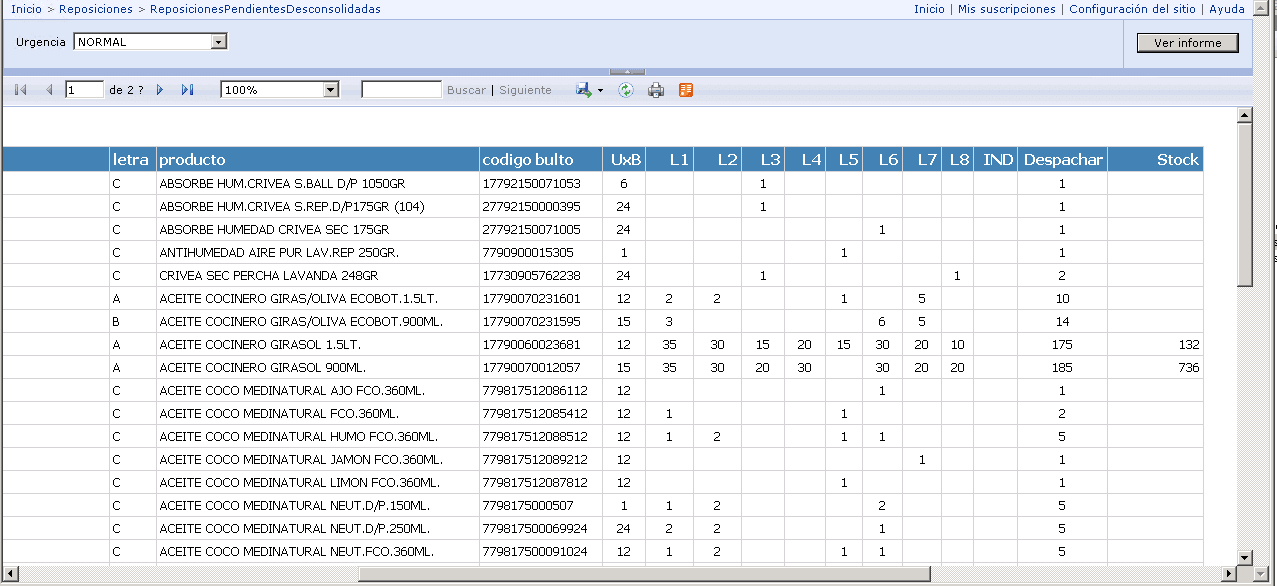The height and width of the screenshot is (586, 1277).
Task: Select ACEITE COCO MEDINATURAL JAMON FCO.360ML.
Action: (x=602, y=460)
